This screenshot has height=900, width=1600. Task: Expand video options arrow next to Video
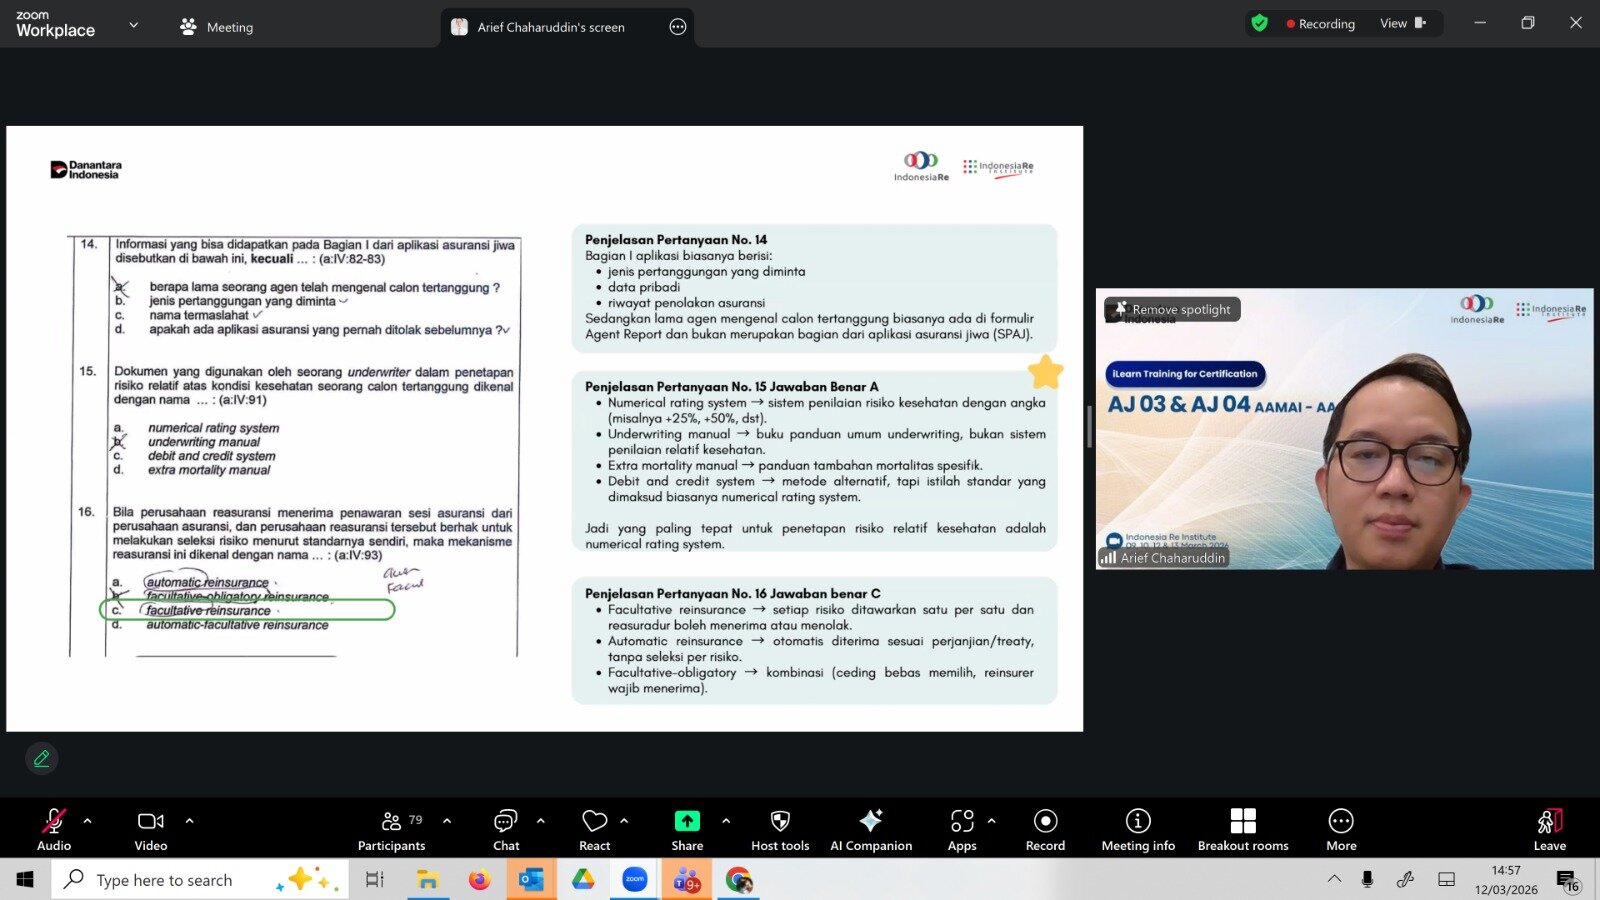189,821
